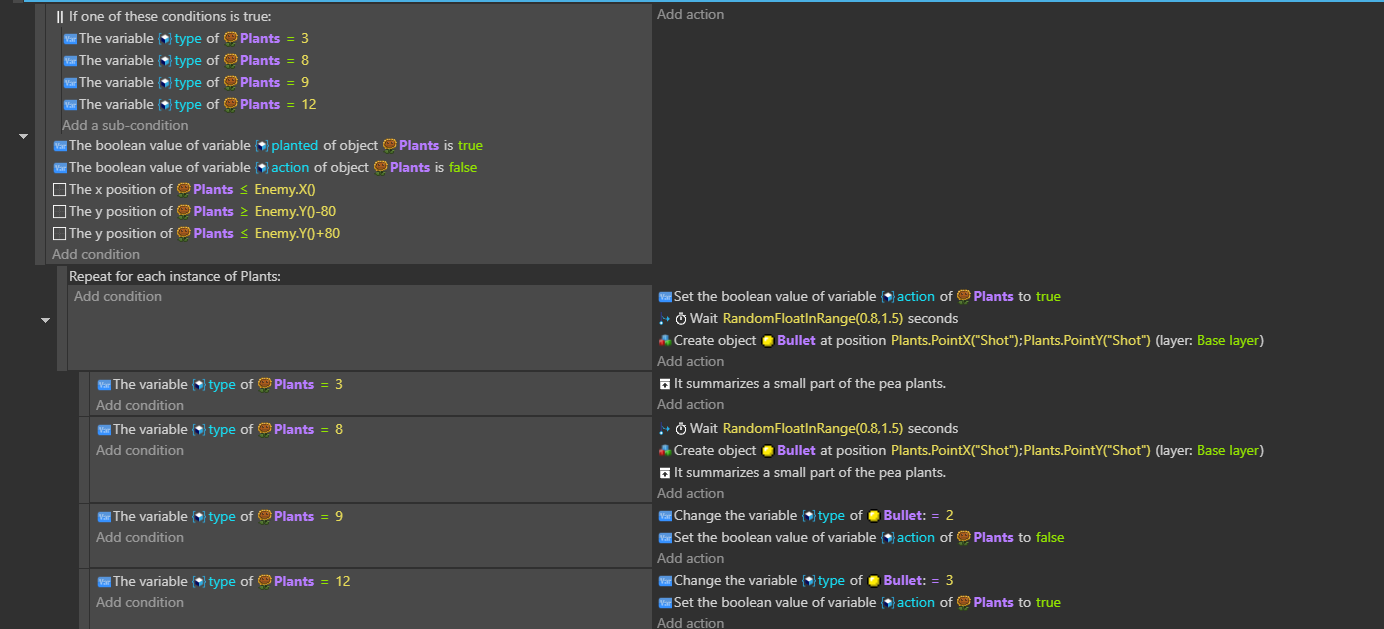Click the variable icon of the Set action to false action

pos(664,538)
